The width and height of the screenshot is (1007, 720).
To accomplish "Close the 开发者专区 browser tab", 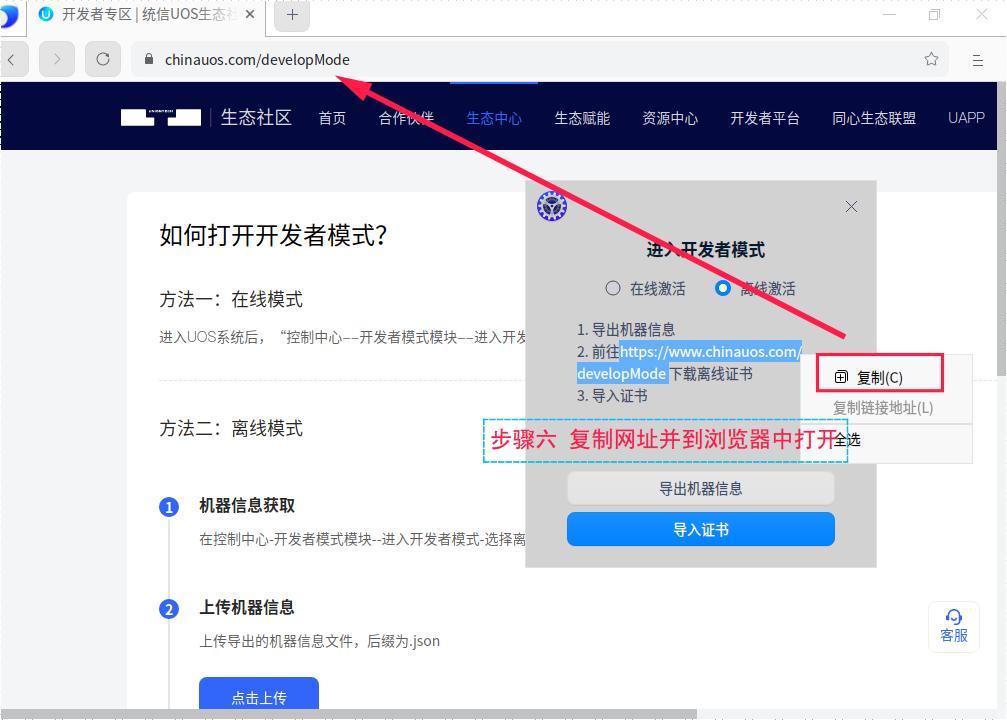I will point(250,13).
